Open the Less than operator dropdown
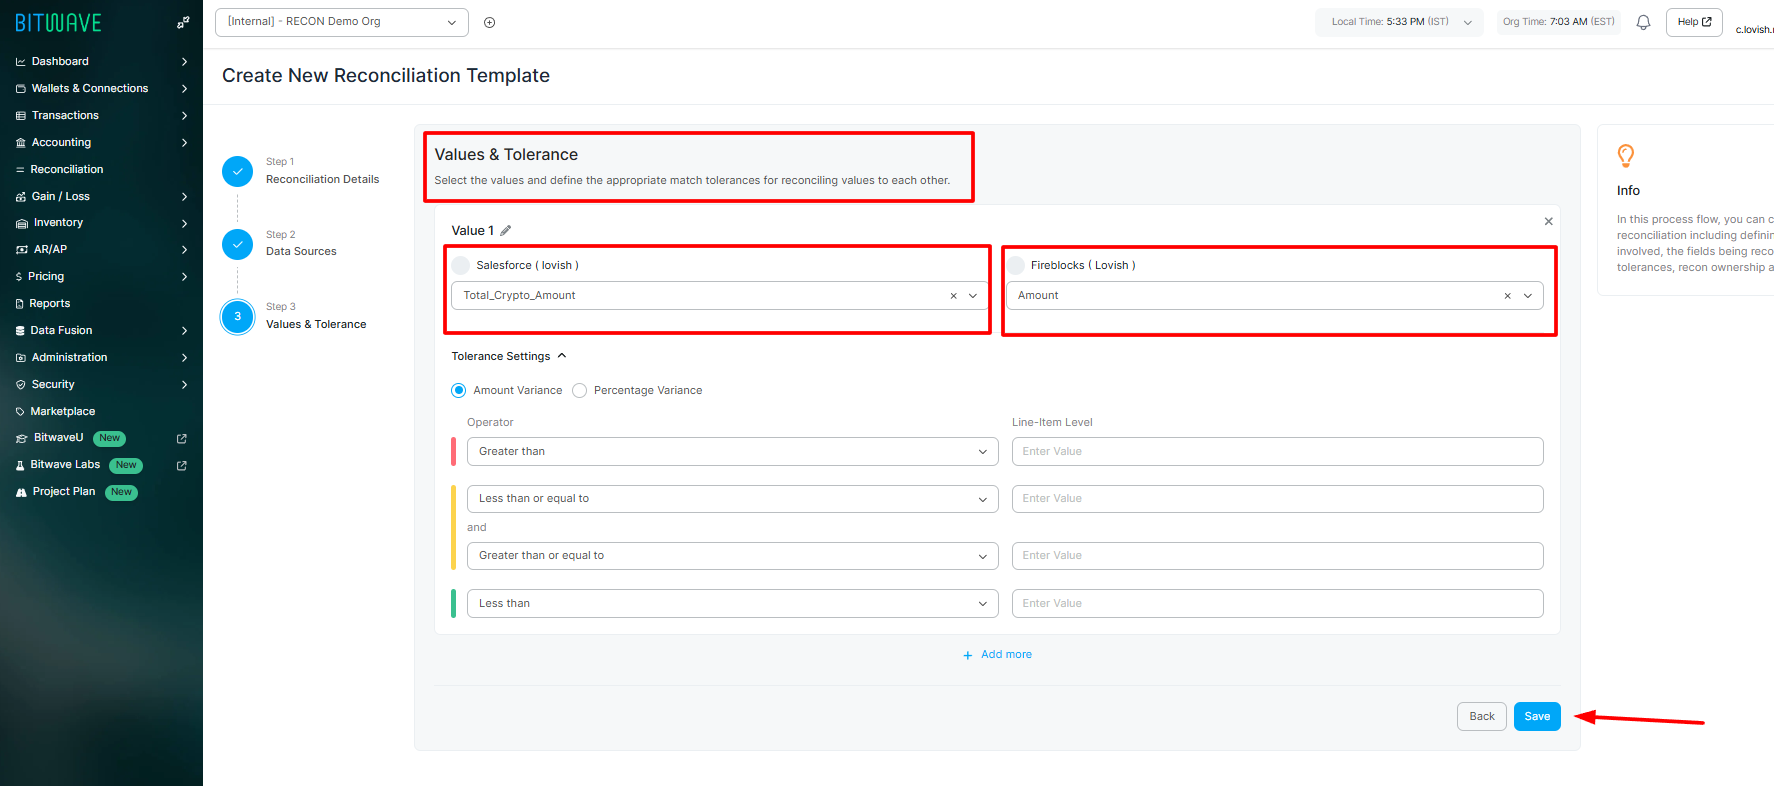 click(733, 604)
